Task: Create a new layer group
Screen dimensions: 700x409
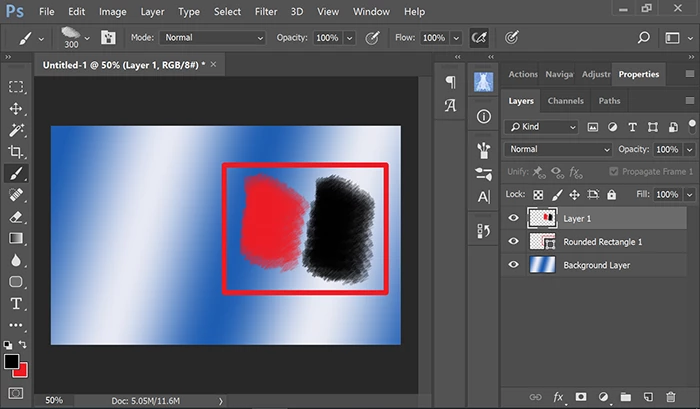Action: click(x=625, y=397)
